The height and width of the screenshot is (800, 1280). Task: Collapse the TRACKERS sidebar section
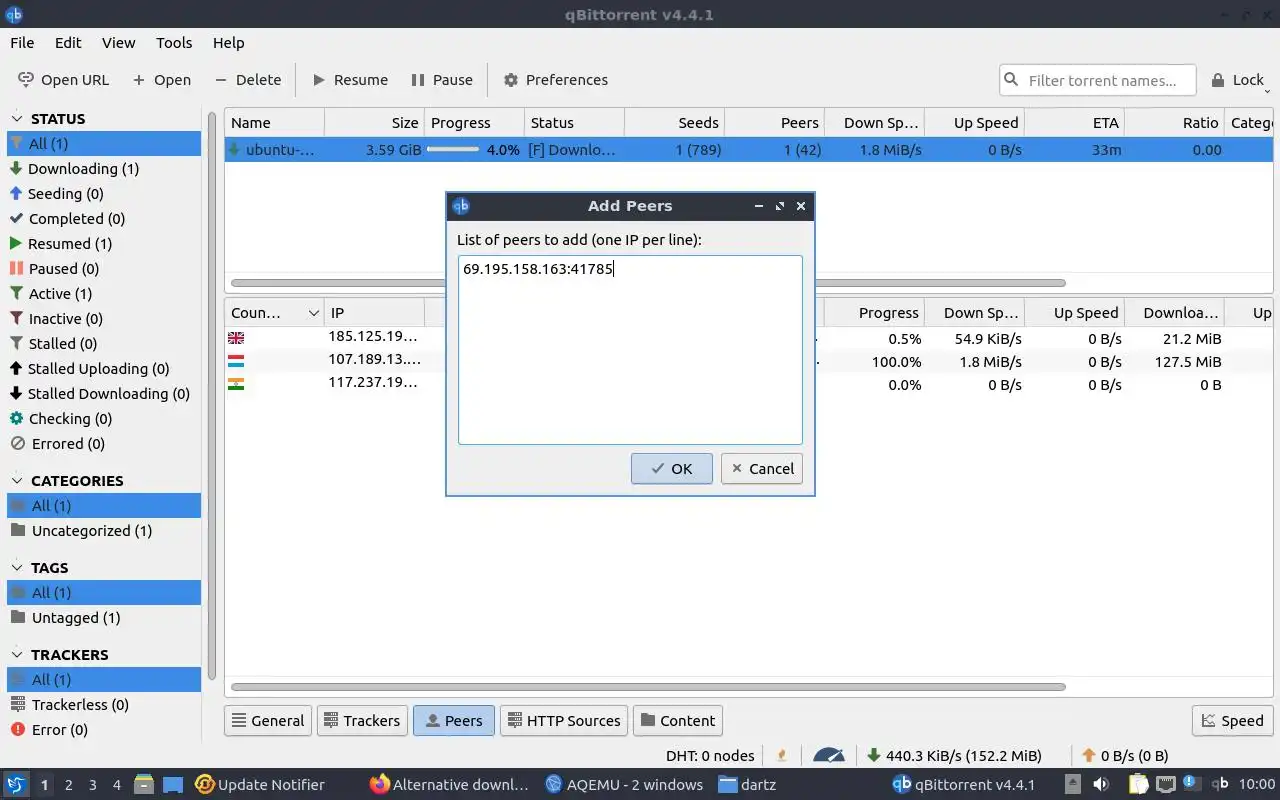[16, 654]
